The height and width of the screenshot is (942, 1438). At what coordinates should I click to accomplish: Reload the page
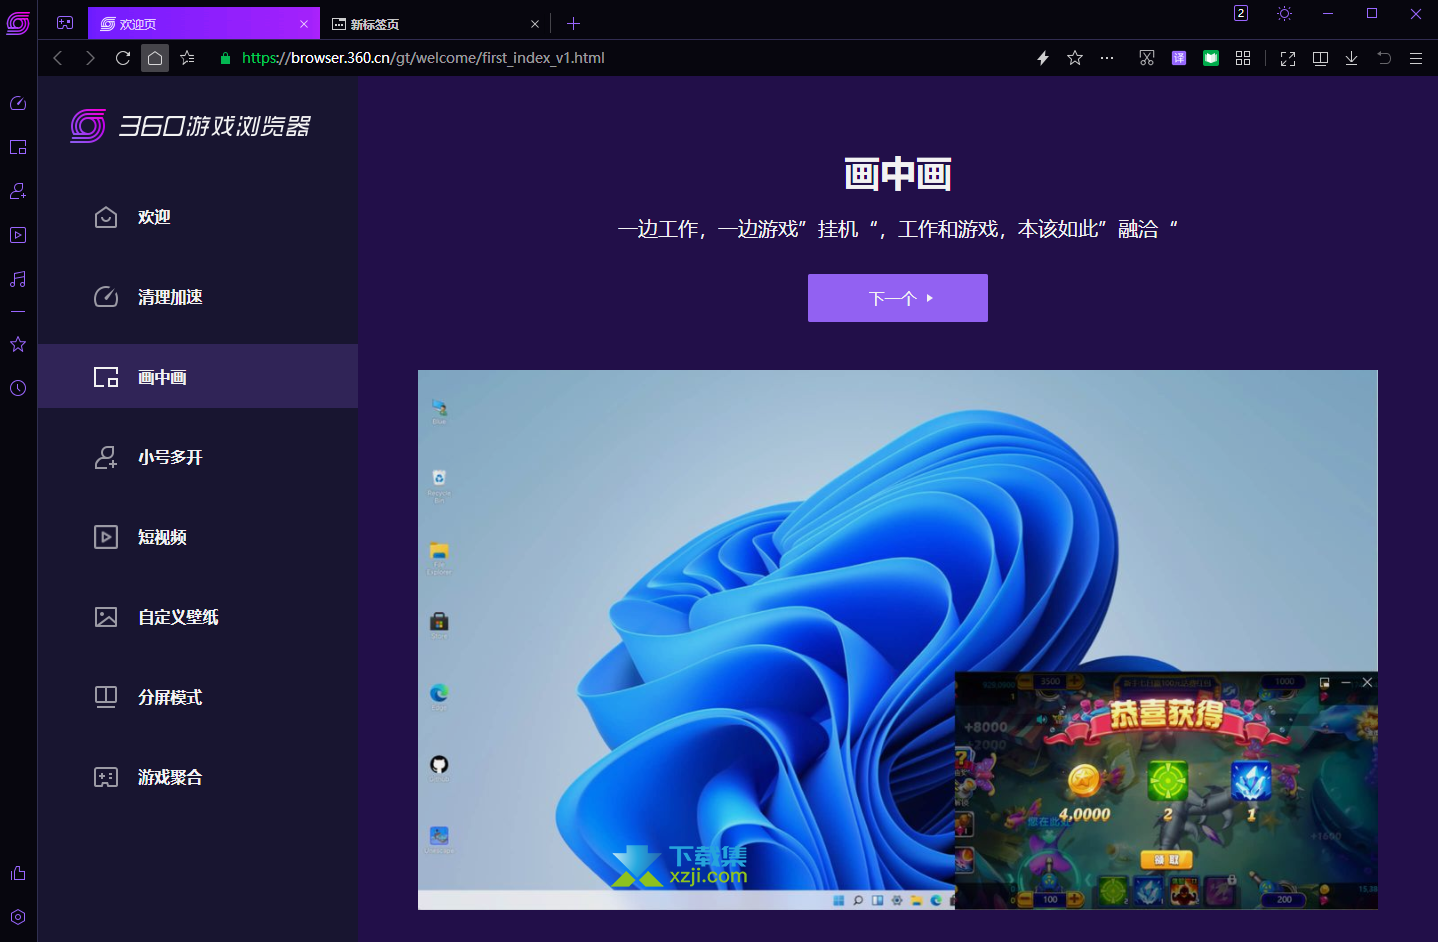click(123, 58)
